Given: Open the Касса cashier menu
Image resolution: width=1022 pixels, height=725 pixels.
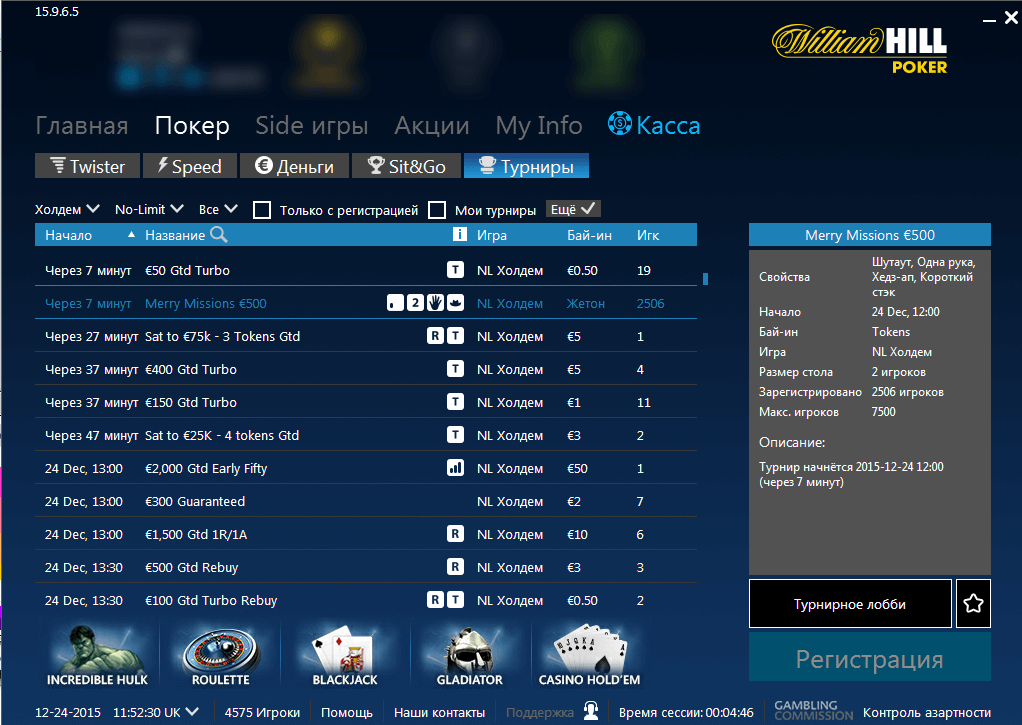Looking at the screenshot, I should click(654, 126).
